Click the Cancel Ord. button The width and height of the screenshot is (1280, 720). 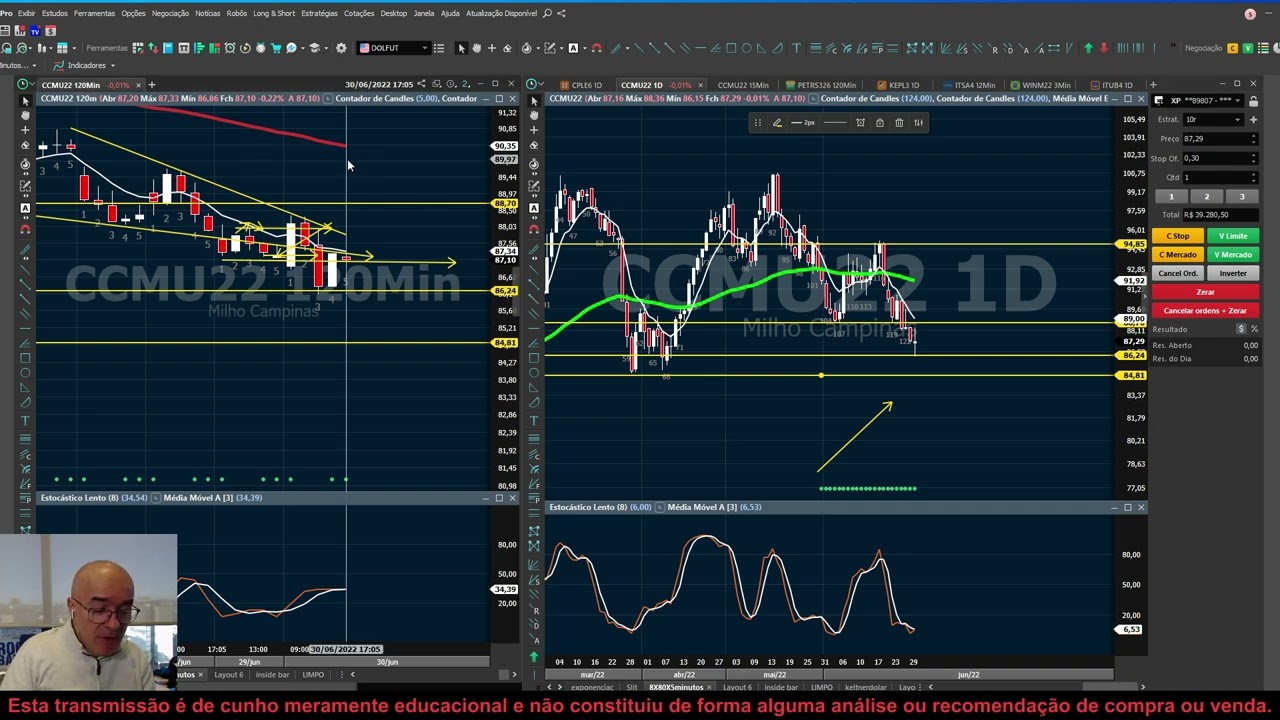(x=1178, y=273)
